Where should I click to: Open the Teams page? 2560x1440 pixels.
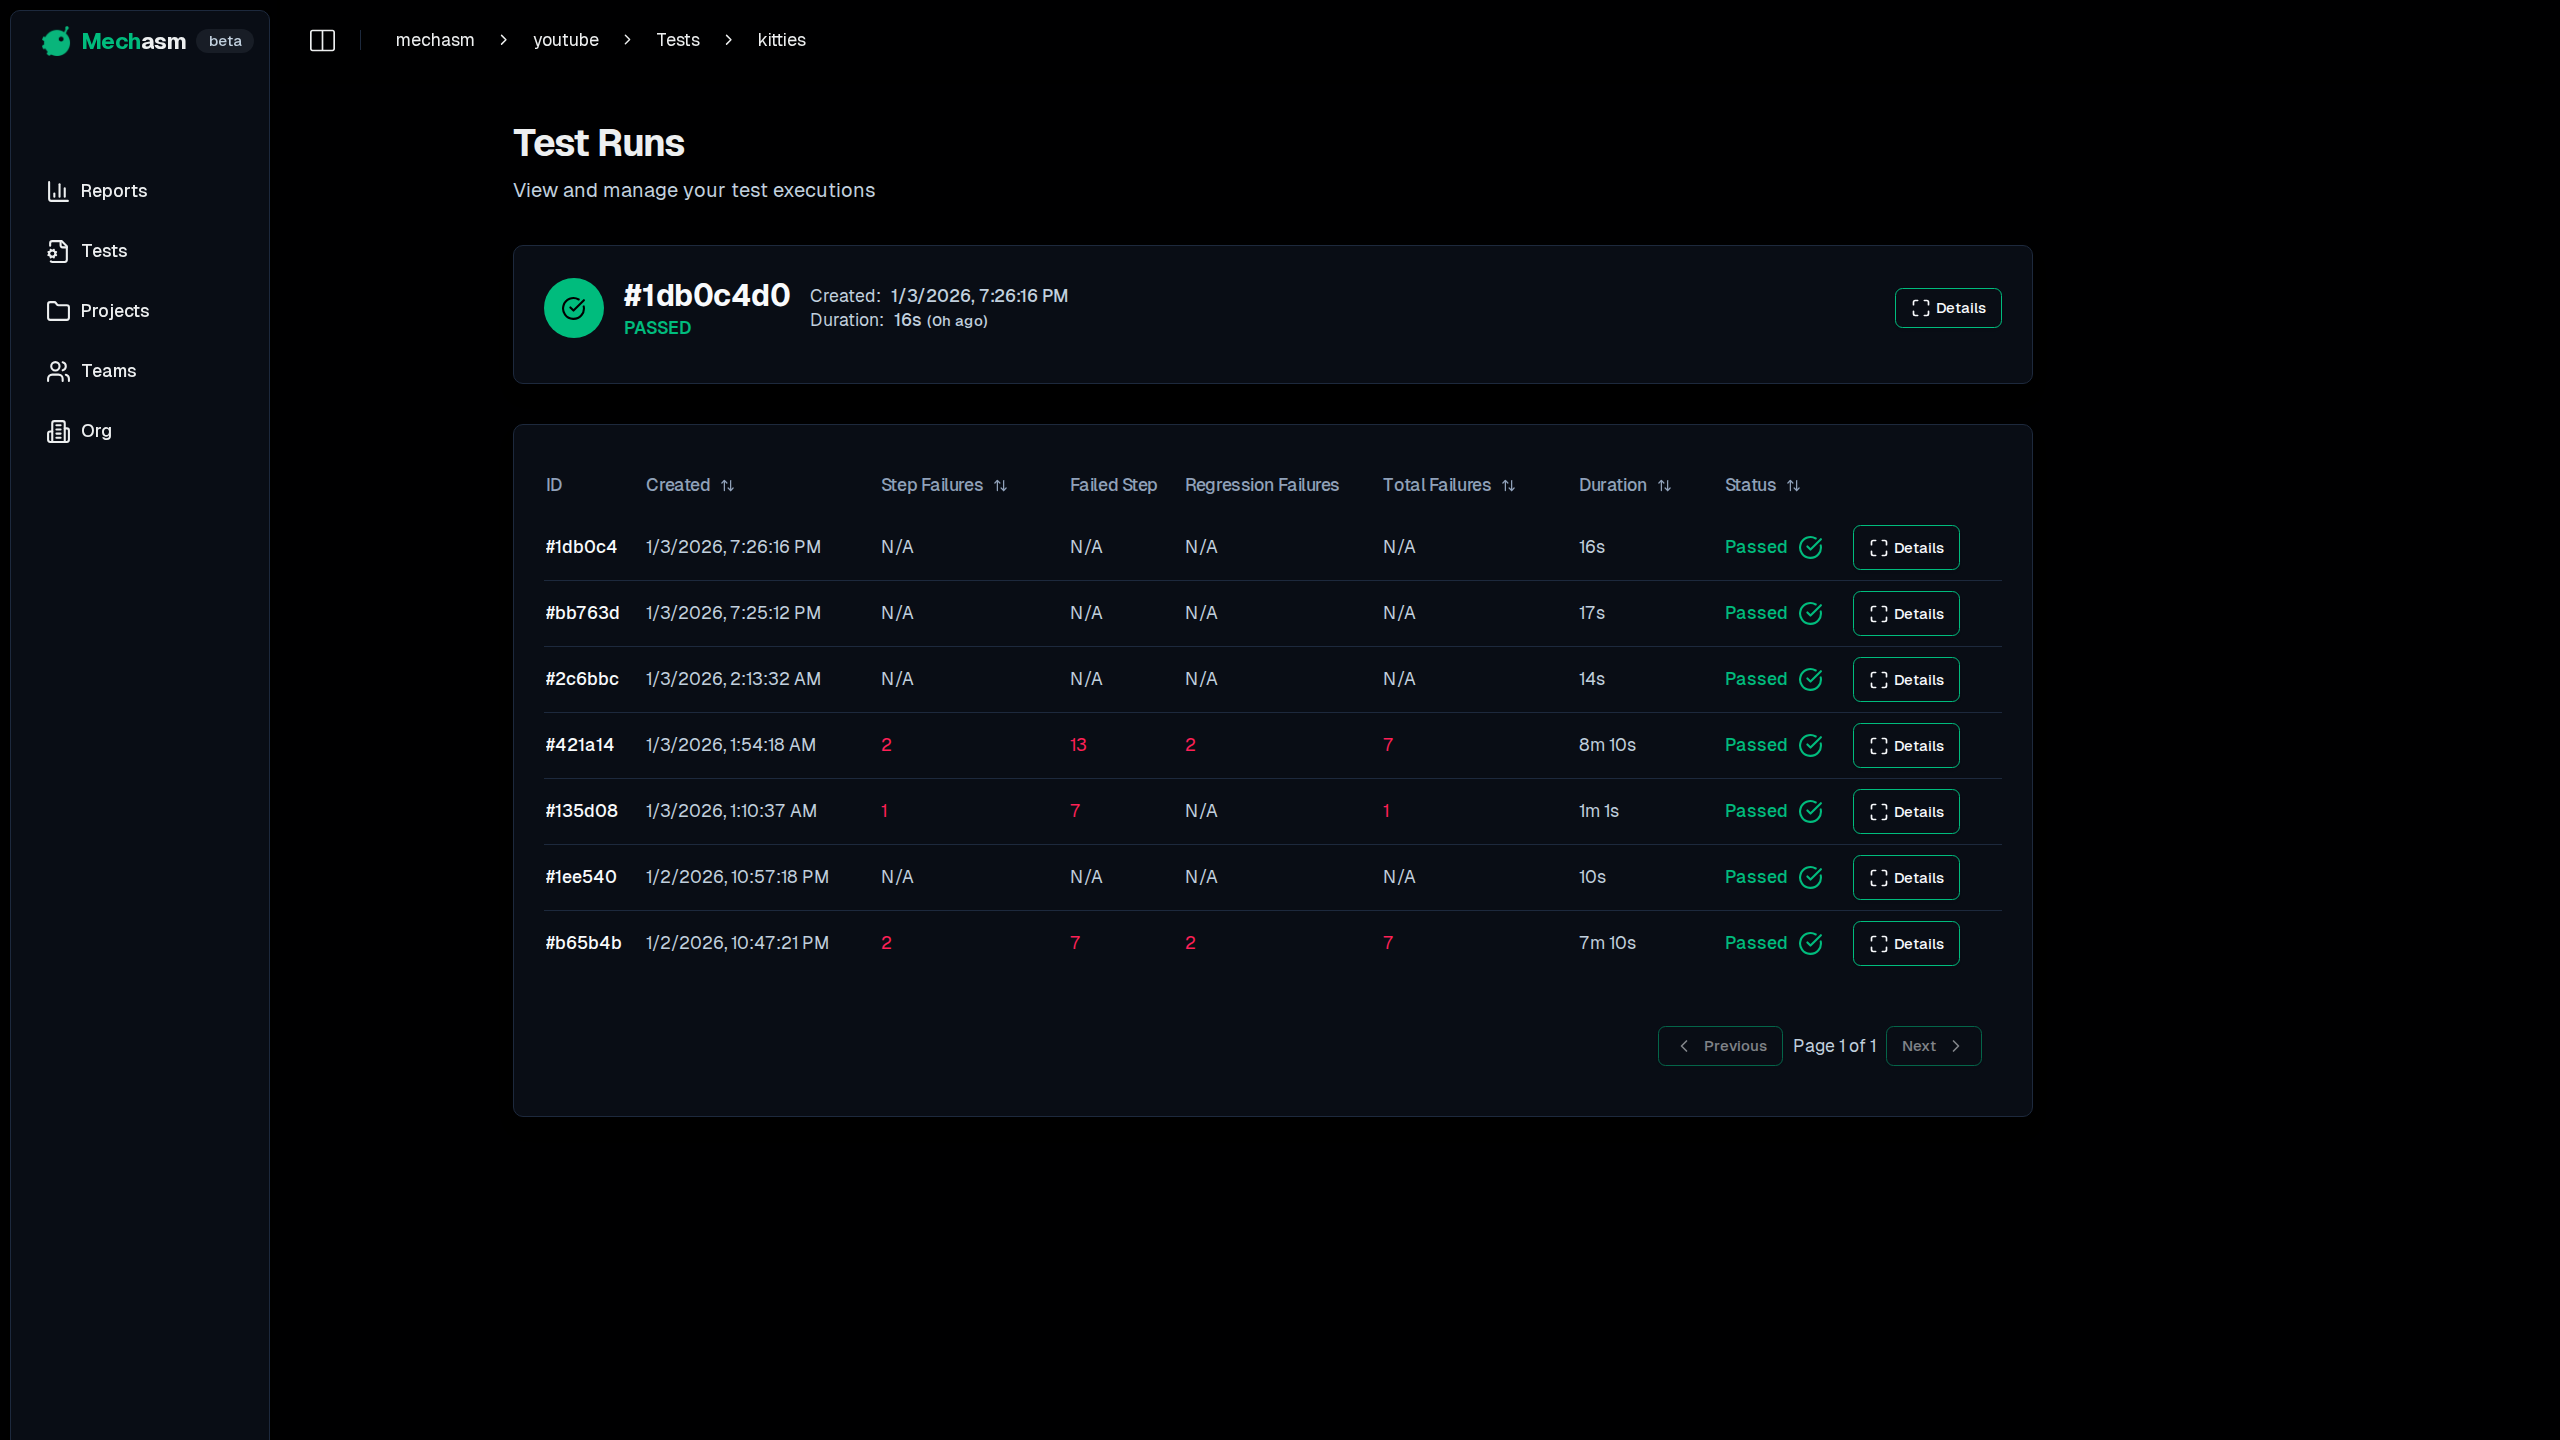click(107, 371)
